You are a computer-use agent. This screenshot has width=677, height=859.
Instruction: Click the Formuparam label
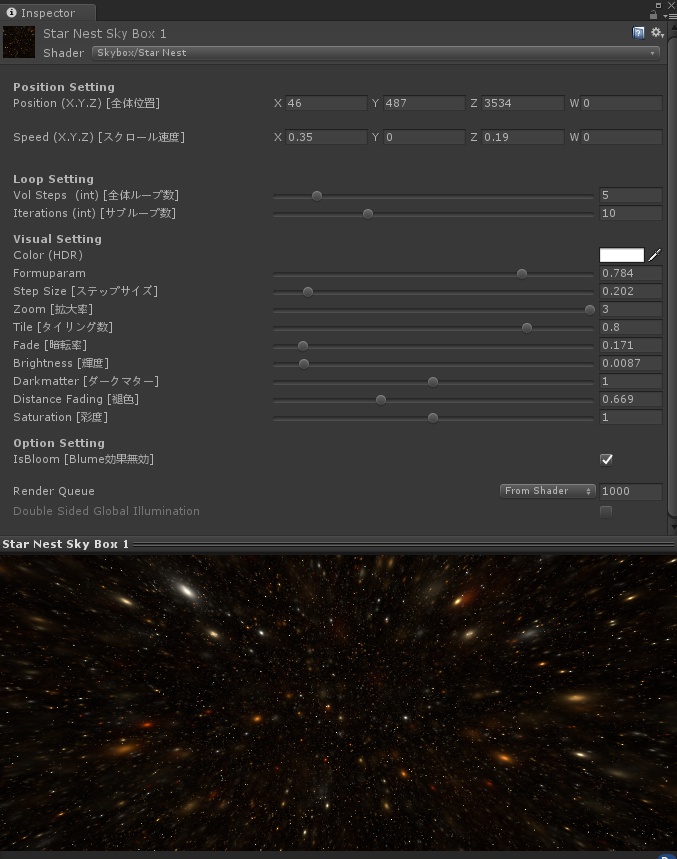click(x=49, y=273)
